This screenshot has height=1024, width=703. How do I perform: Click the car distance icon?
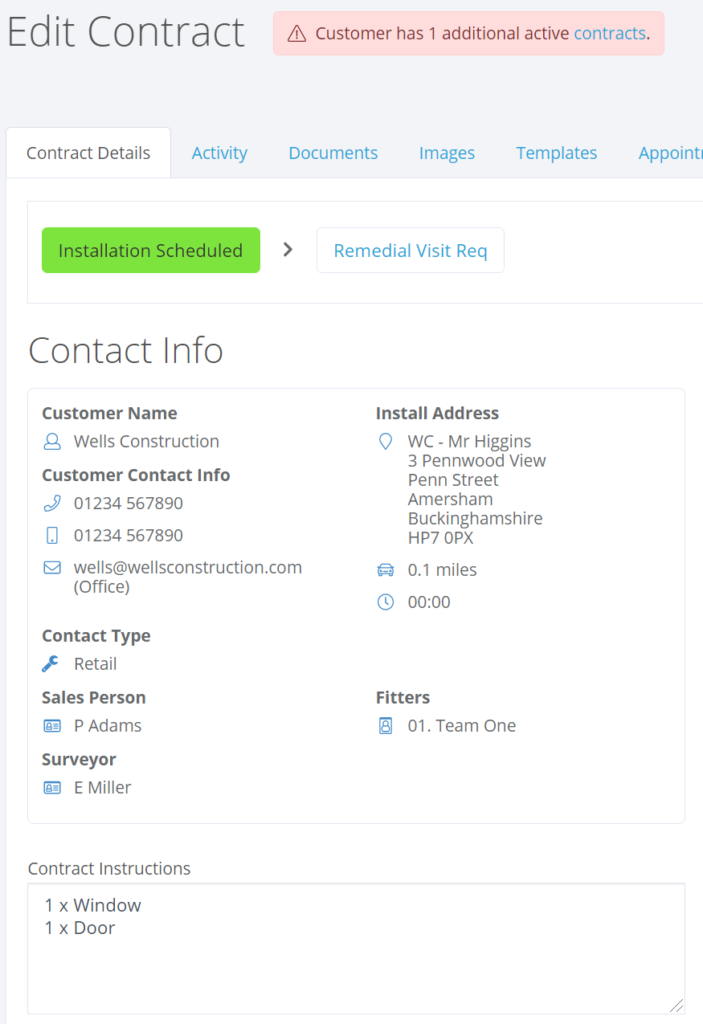(x=385, y=570)
